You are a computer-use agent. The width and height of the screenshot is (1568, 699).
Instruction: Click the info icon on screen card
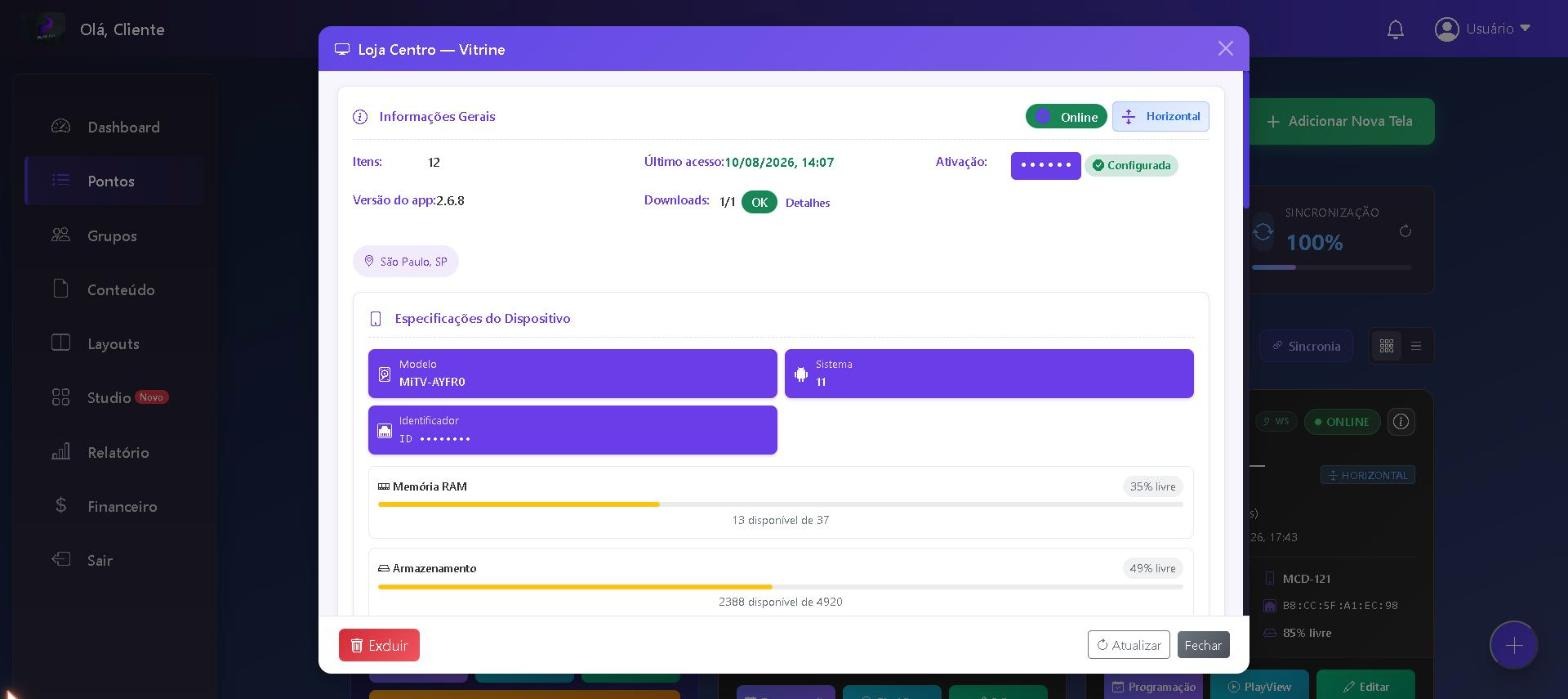pos(1401,421)
